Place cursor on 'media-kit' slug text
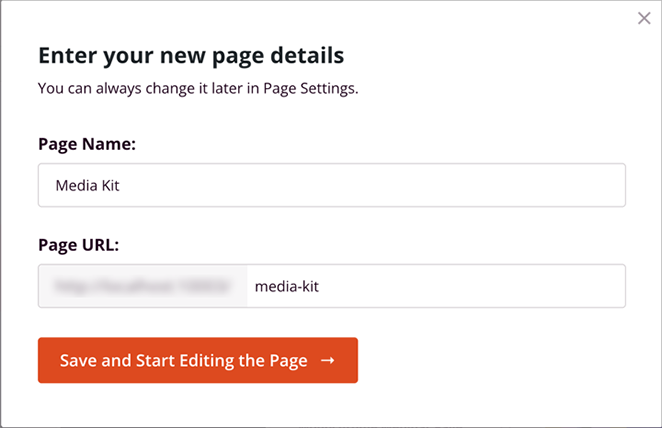The width and height of the screenshot is (662, 428). click(286, 287)
